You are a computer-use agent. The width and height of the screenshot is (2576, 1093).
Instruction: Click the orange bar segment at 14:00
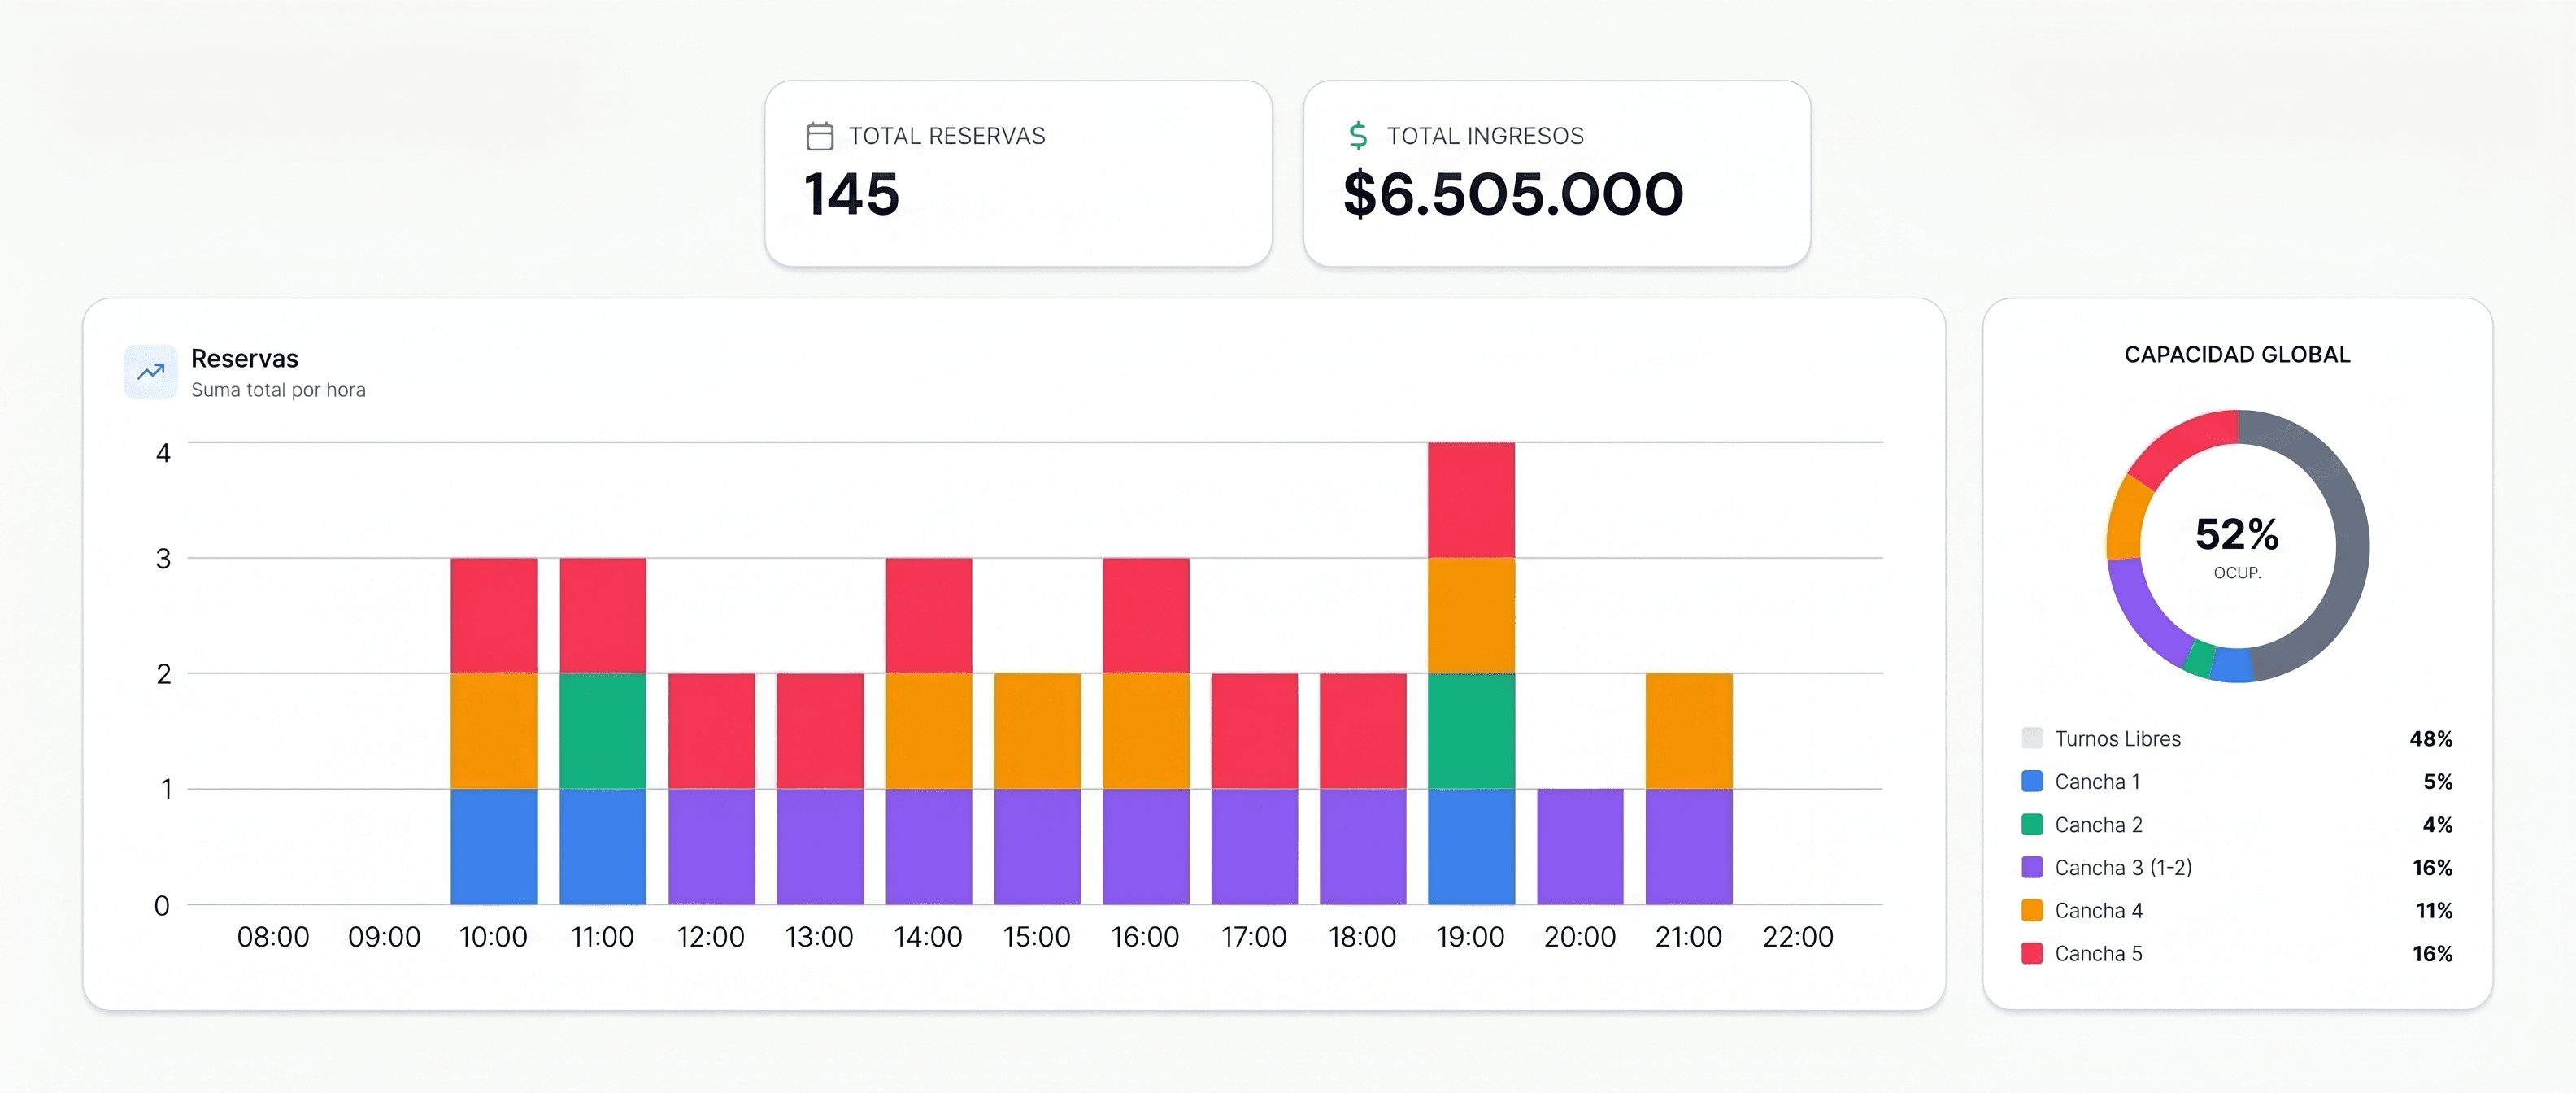929,731
